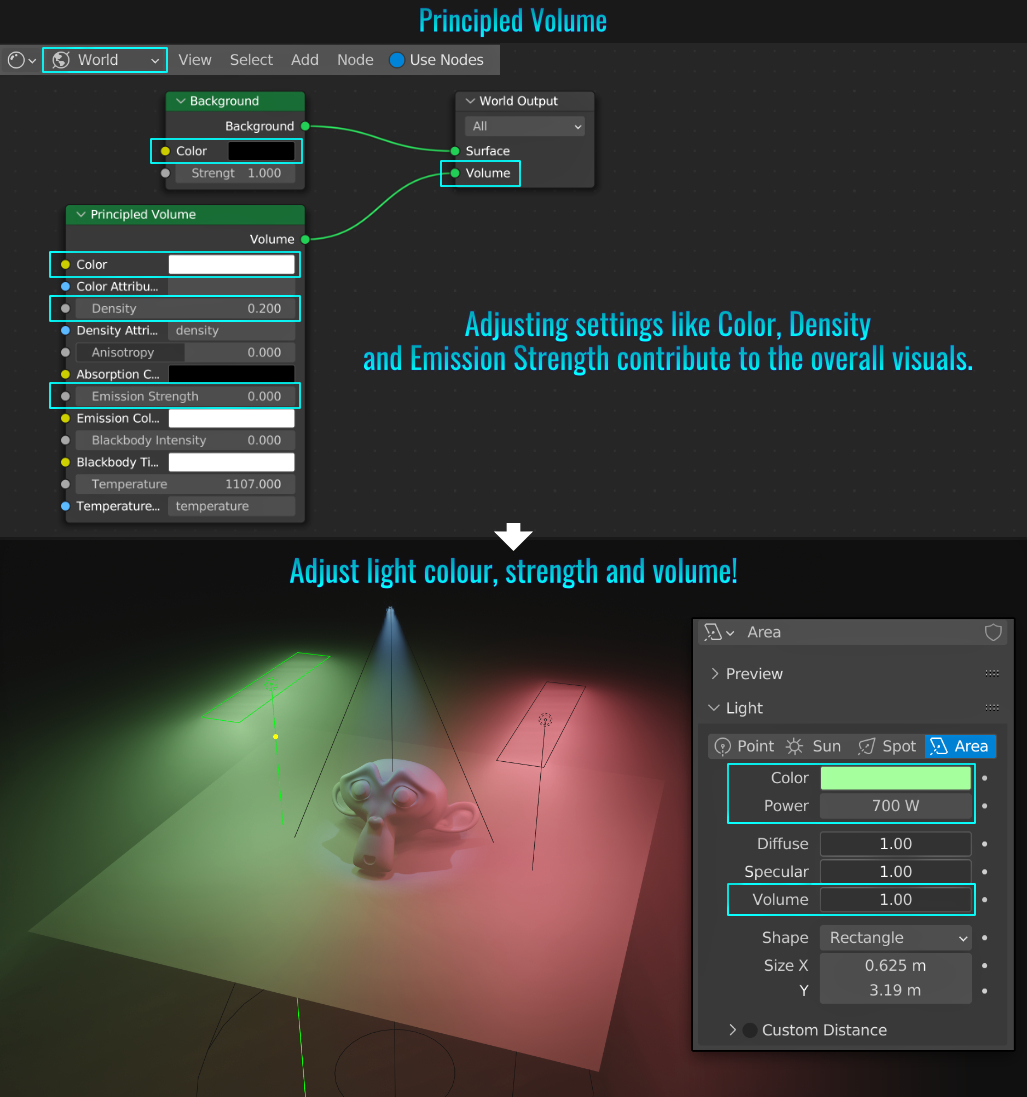
Task: Click the fake user shield icon
Action: (993, 632)
